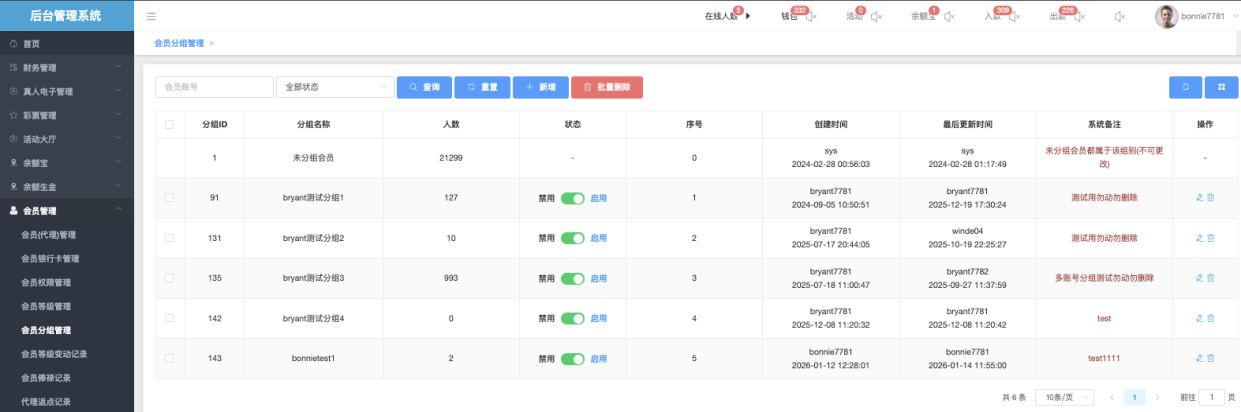Check the checkbox for group ID 142
The image size is (1241, 412).
(x=169, y=318)
